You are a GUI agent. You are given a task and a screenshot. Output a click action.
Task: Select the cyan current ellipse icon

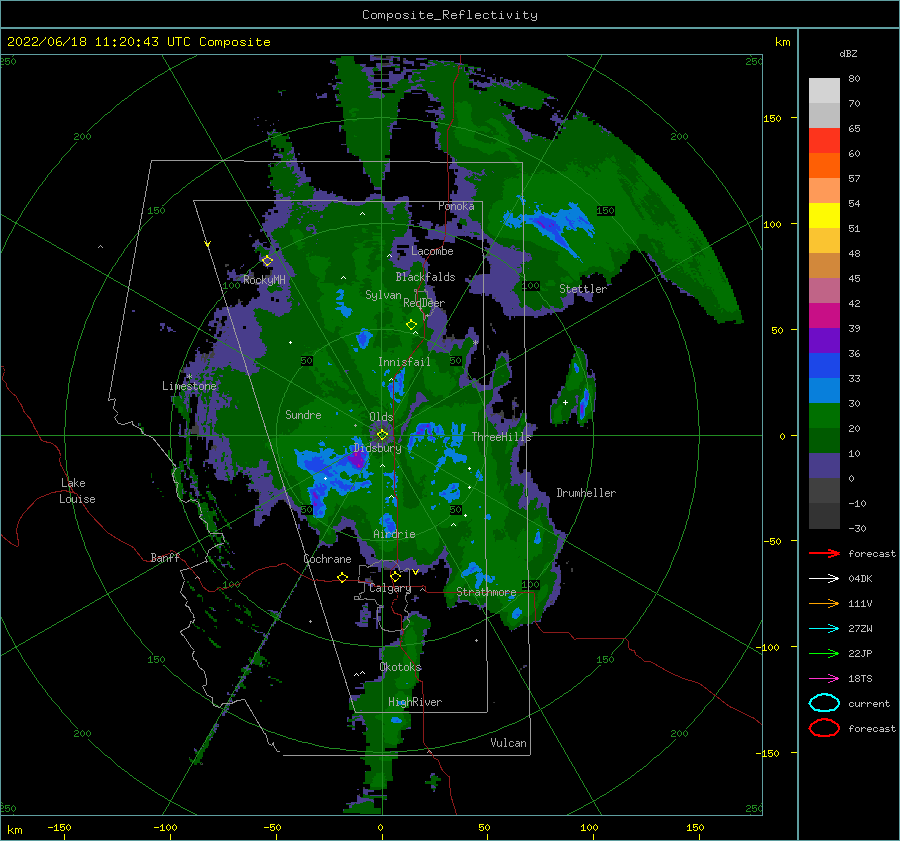pyautogui.click(x=824, y=703)
